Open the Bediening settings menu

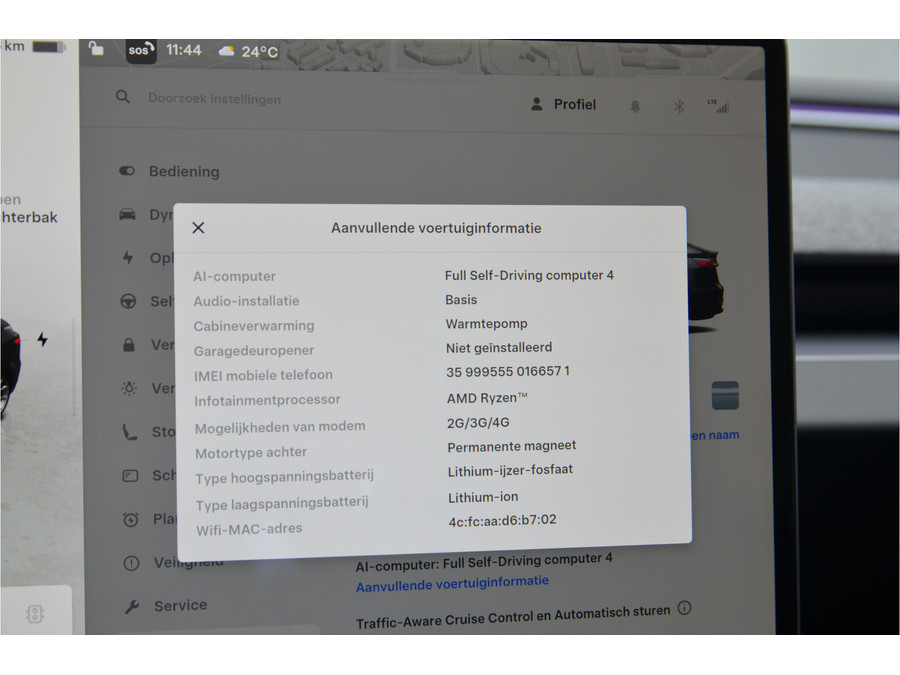tap(184, 172)
